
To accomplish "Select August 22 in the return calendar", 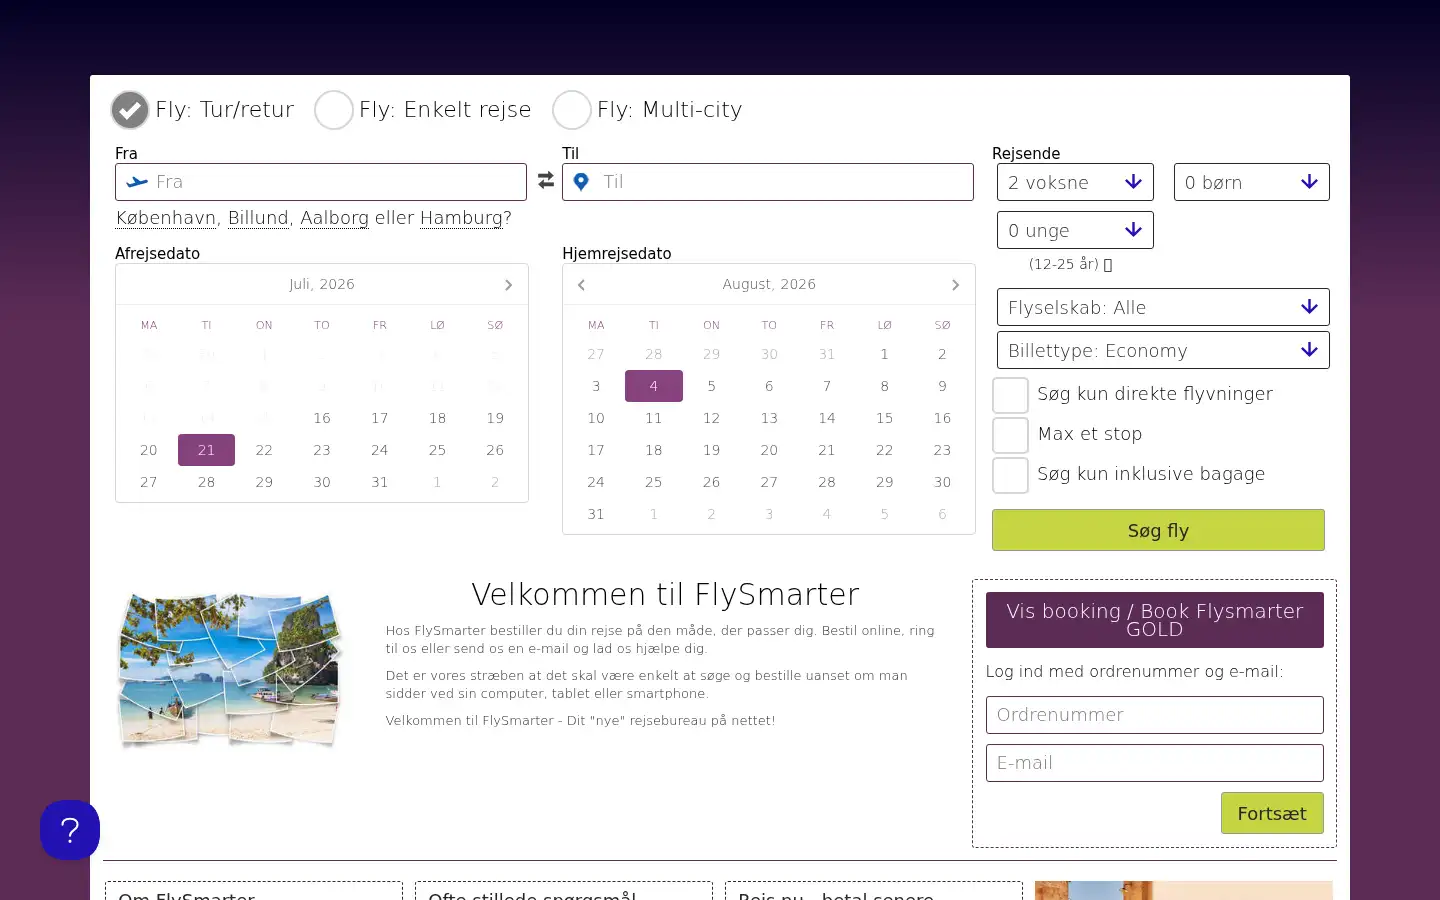I will coord(884,450).
